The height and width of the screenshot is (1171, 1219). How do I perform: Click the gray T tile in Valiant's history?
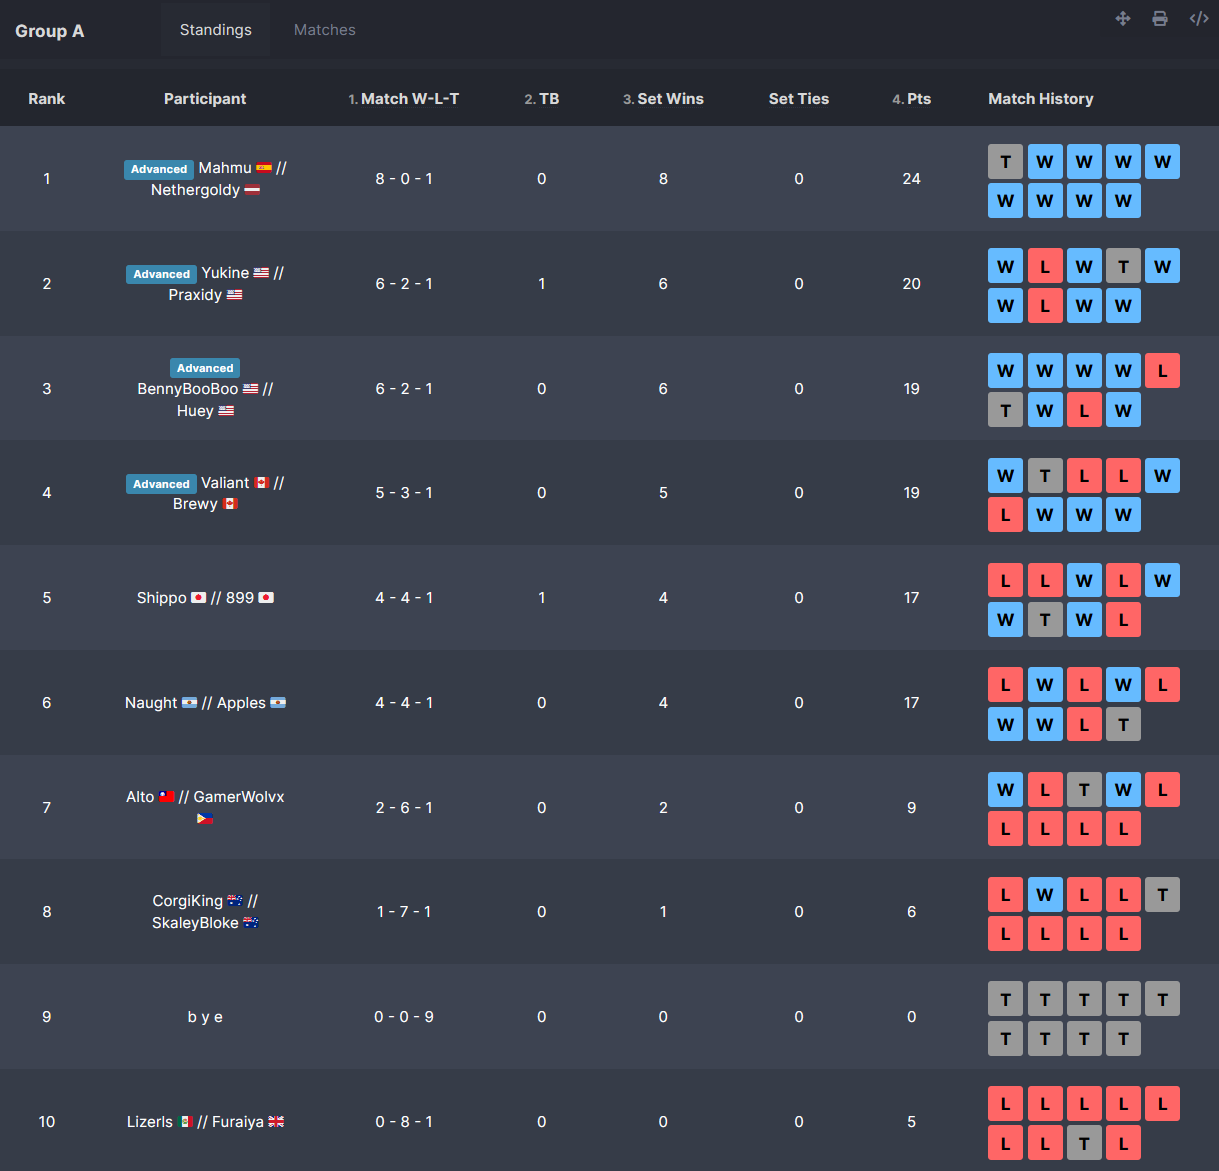click(x=1045, y=476)
